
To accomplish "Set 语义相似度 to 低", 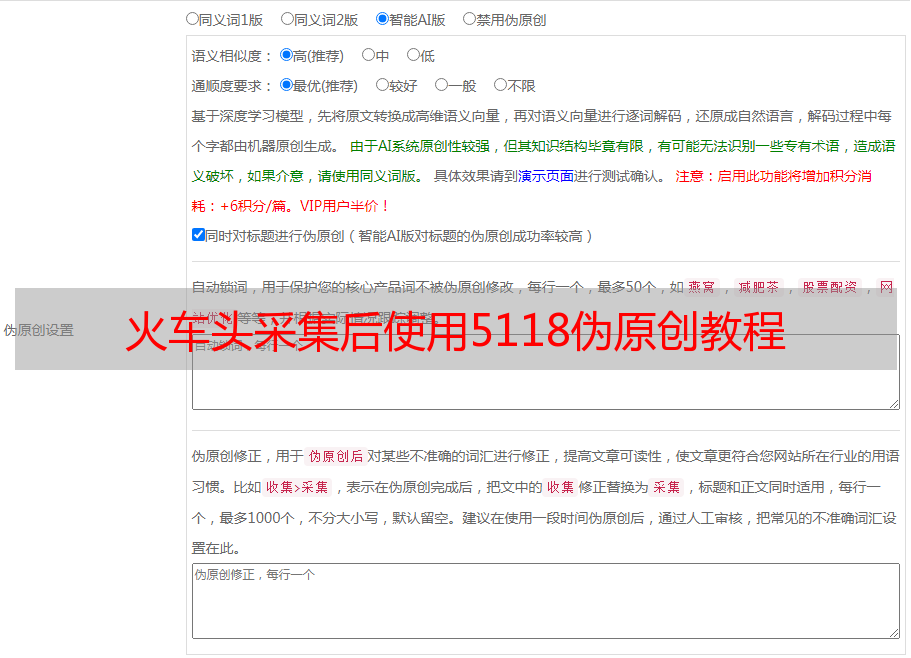I will coord(413,56).
